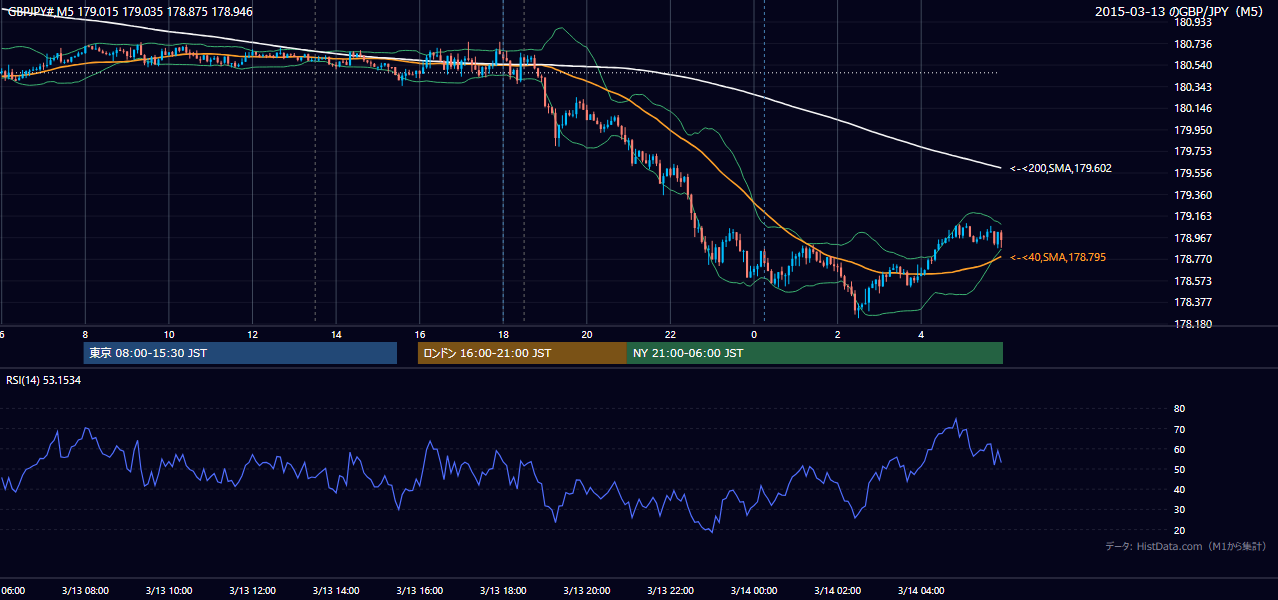Click the 3/13 16:00 date axis label
1278x600 pixels.
(420, 590)
